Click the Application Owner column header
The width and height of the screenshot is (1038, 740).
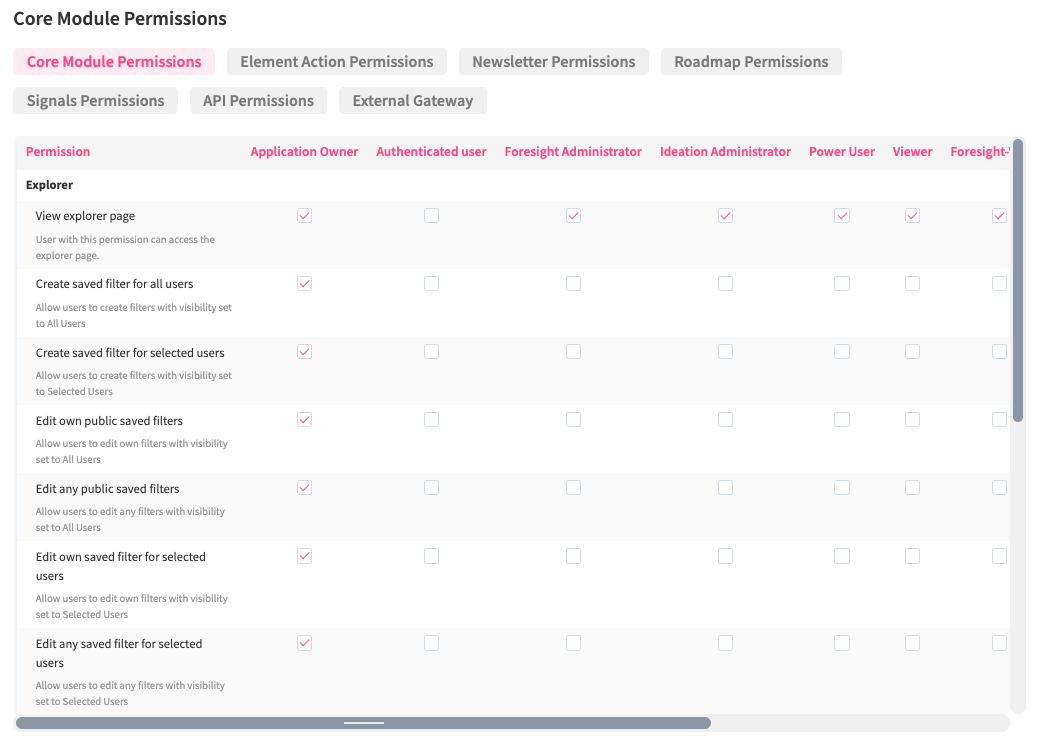coord(304,152)
